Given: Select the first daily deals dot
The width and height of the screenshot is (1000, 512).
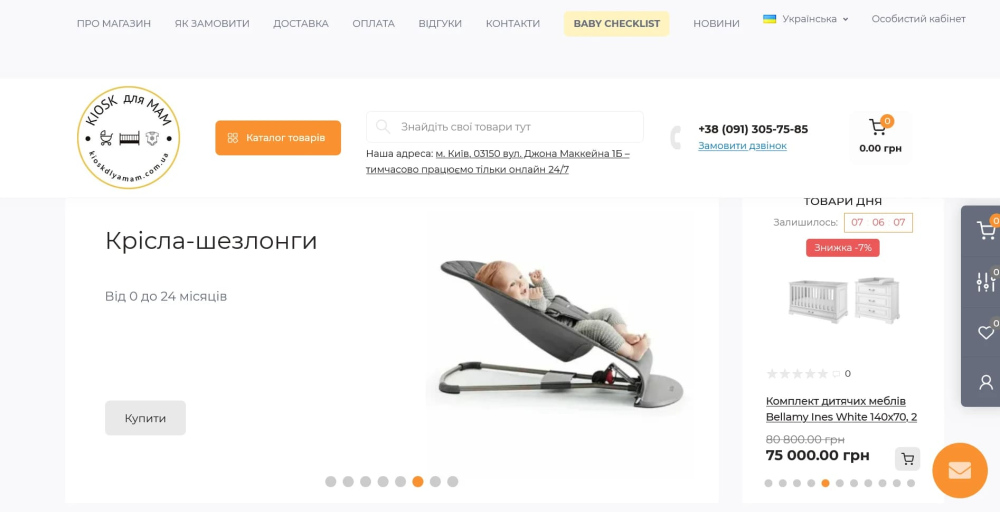Looking at the screenshot, I should point(768,483).
